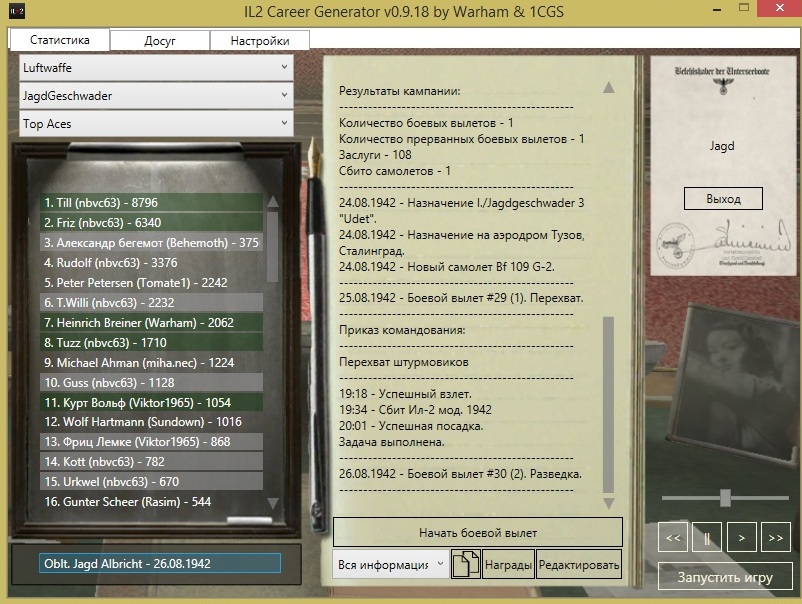The height and width of the screenshot is (604, 802).
Task: Pause the music player
Action: click(707, 538)
